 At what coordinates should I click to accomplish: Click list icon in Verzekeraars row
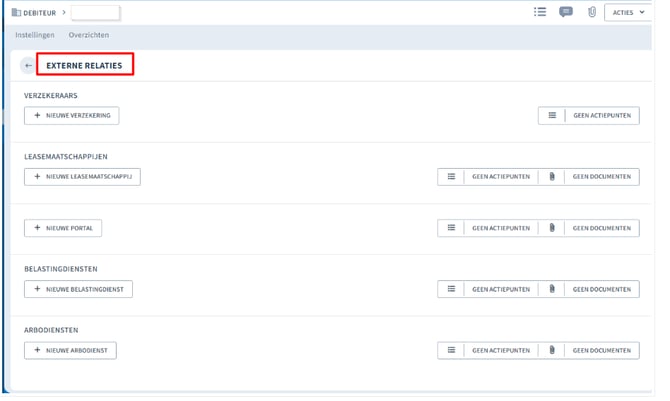tap(551, 116)
